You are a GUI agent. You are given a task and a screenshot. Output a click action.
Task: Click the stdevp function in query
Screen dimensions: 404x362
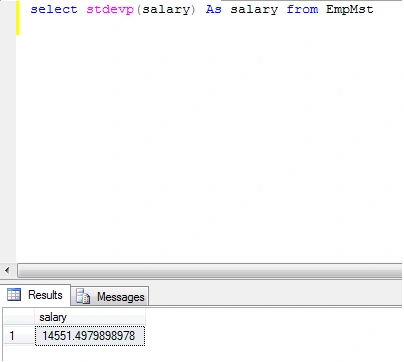point(110,10)
